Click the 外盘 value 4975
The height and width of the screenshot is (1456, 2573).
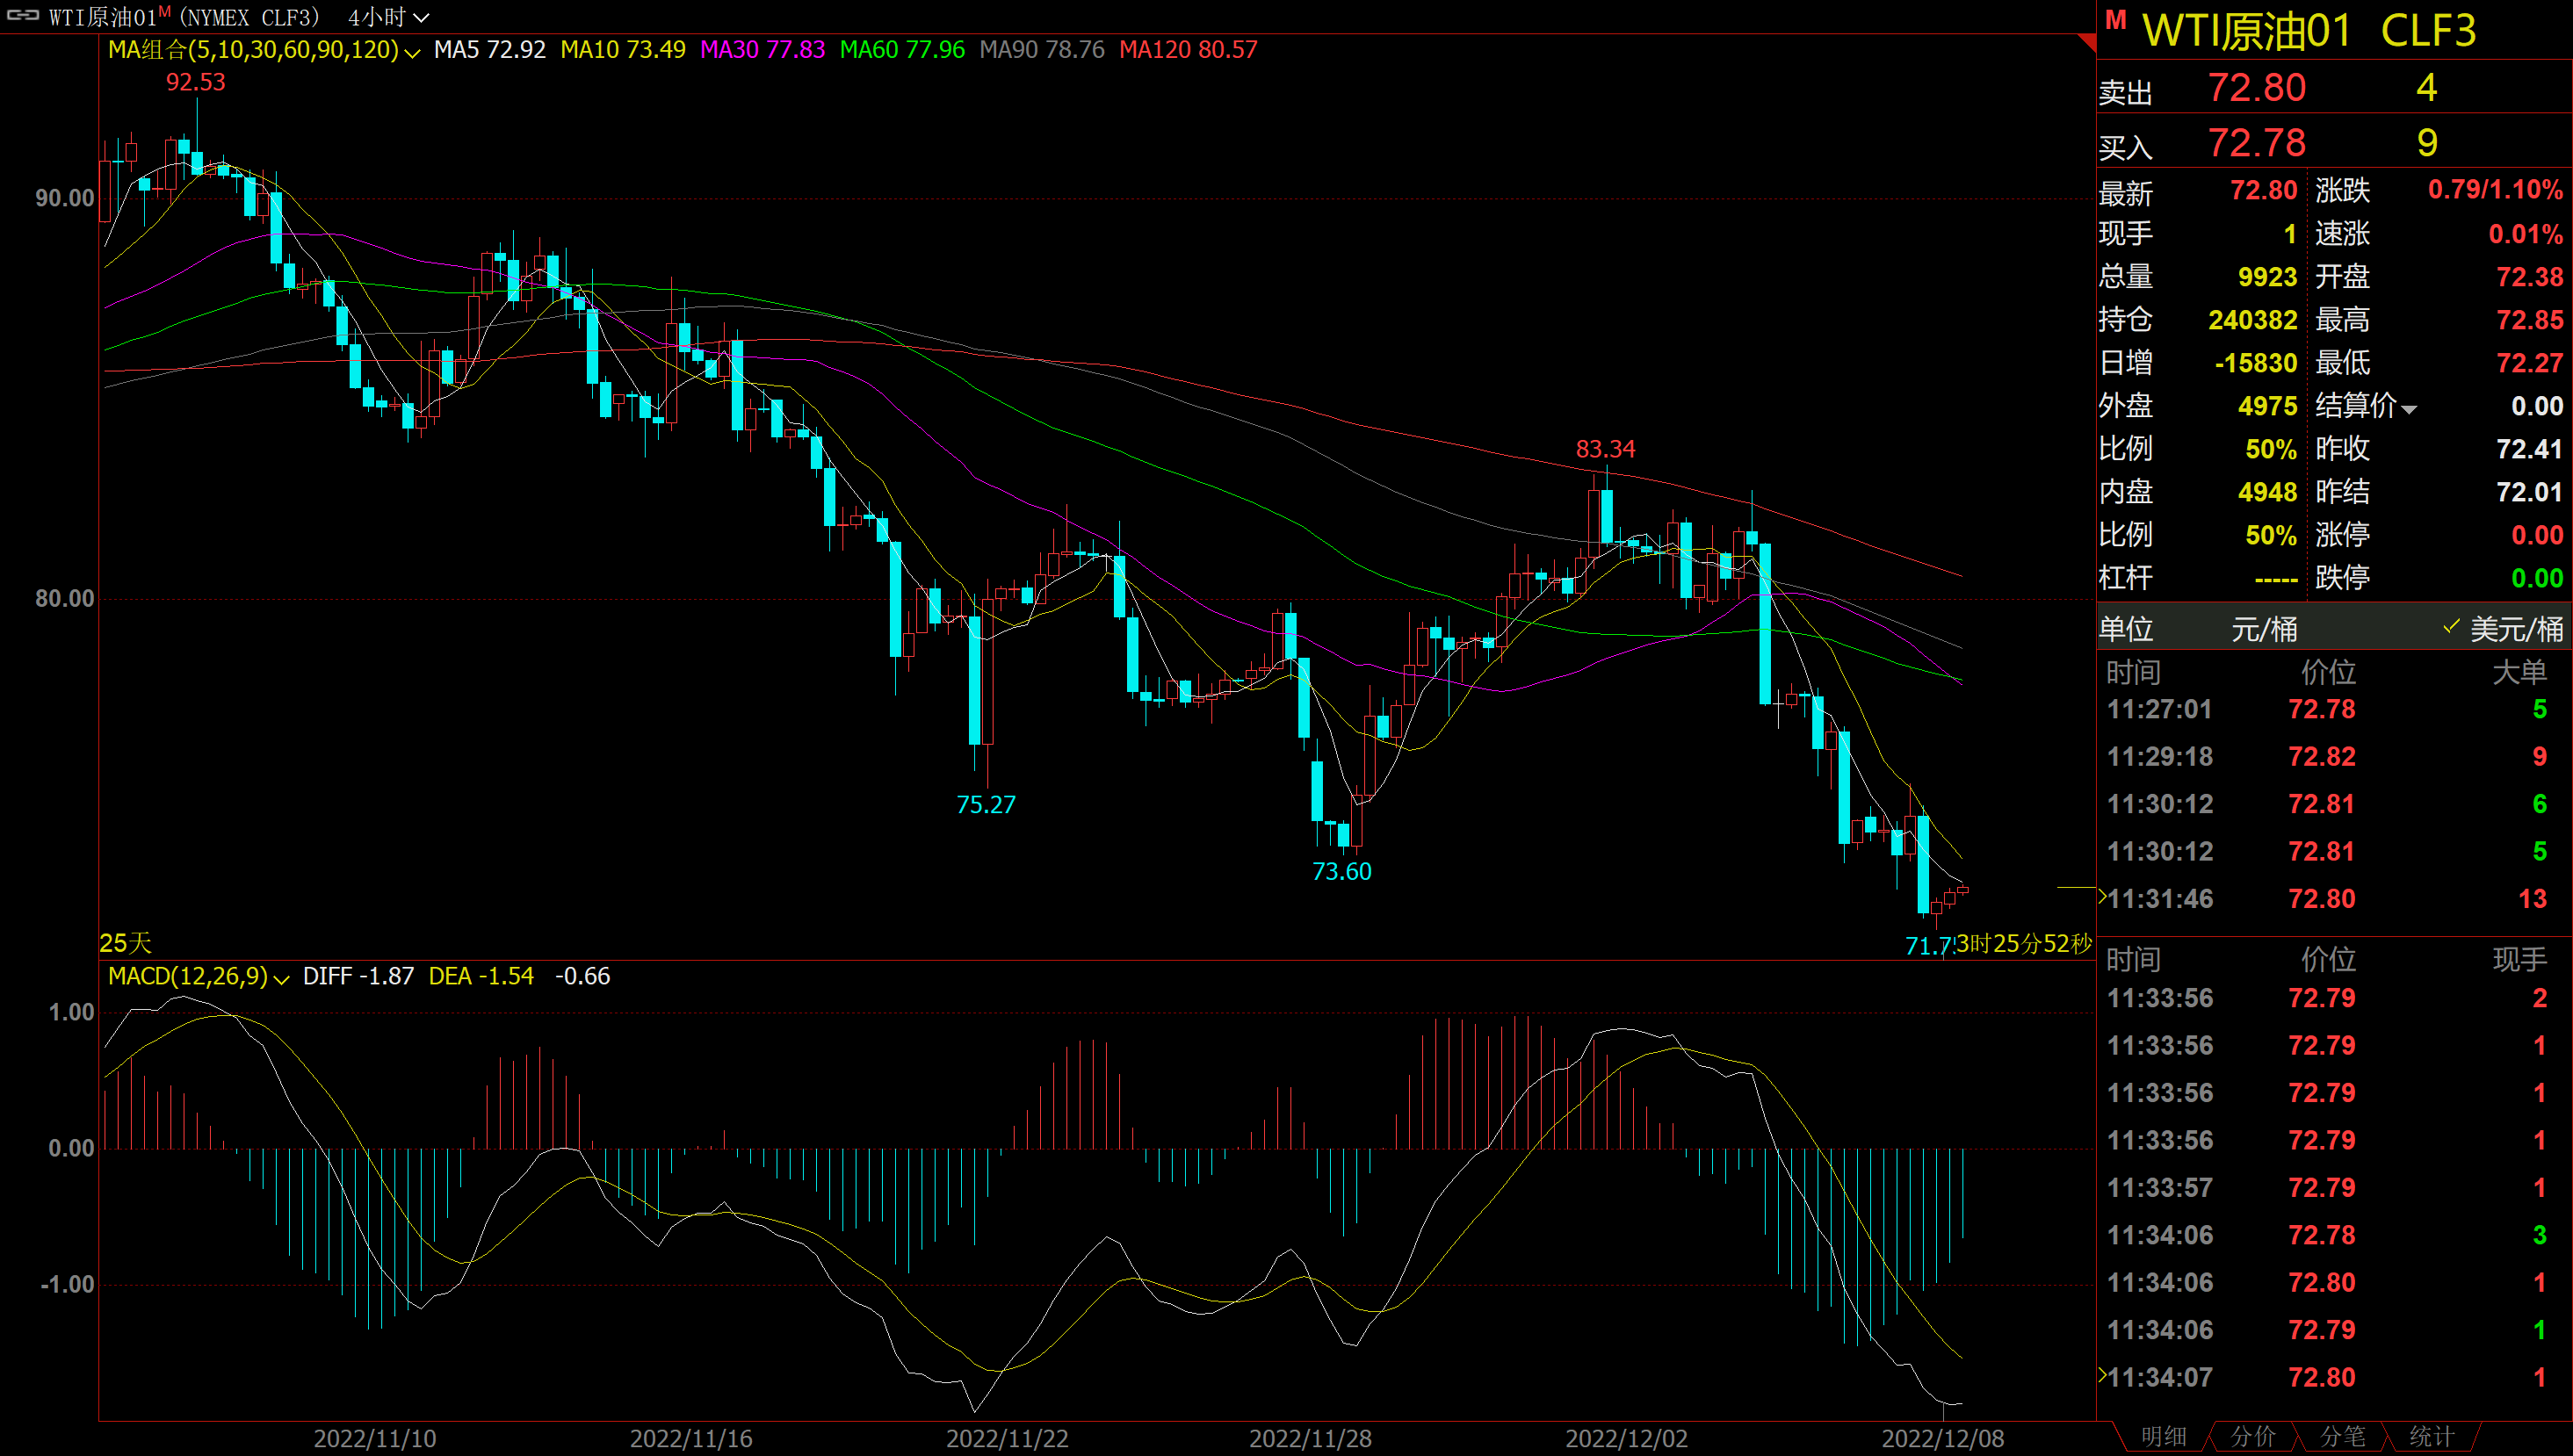[2267, 406]
